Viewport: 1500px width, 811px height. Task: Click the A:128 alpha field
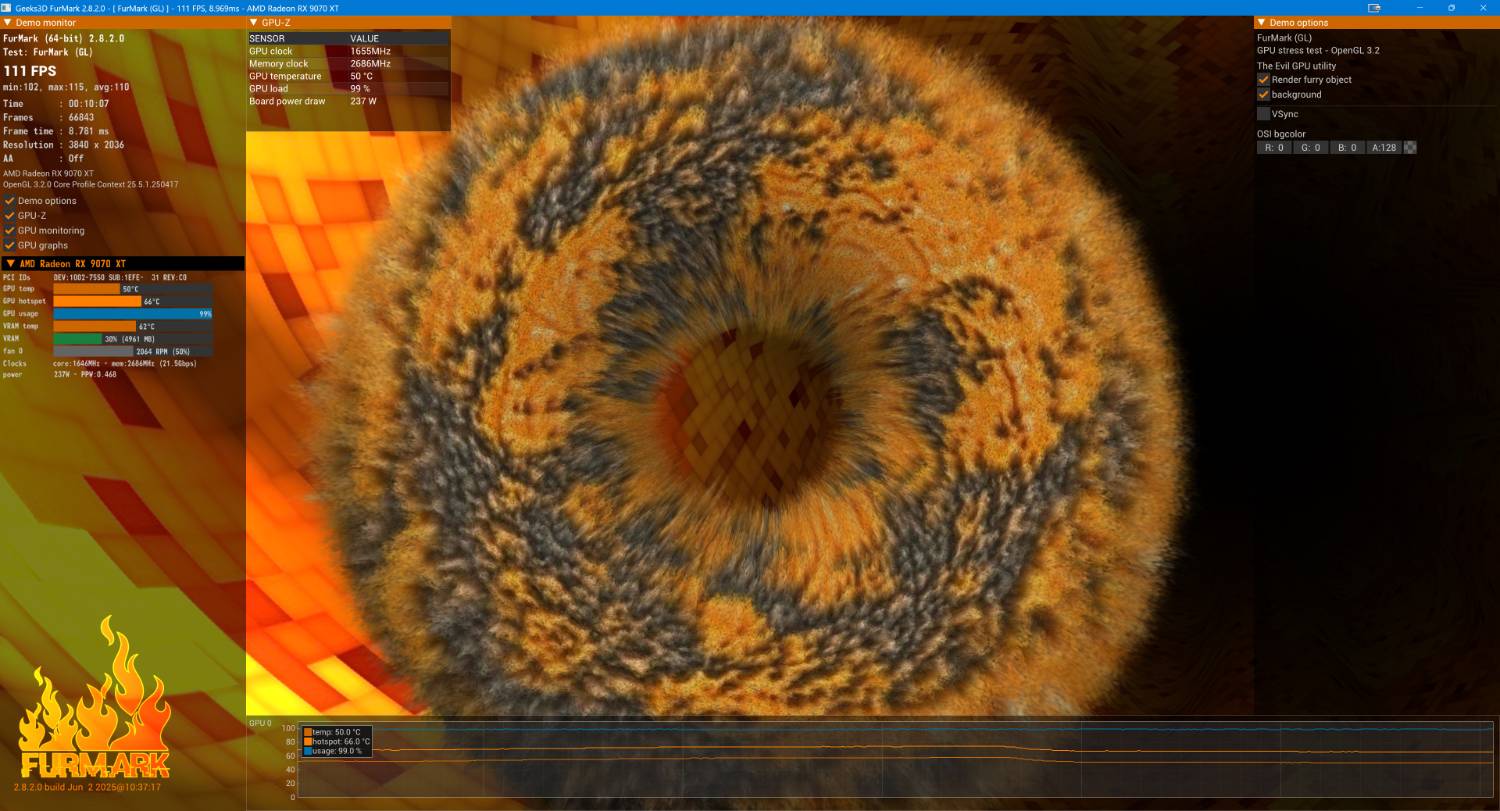coord(1385,148)
